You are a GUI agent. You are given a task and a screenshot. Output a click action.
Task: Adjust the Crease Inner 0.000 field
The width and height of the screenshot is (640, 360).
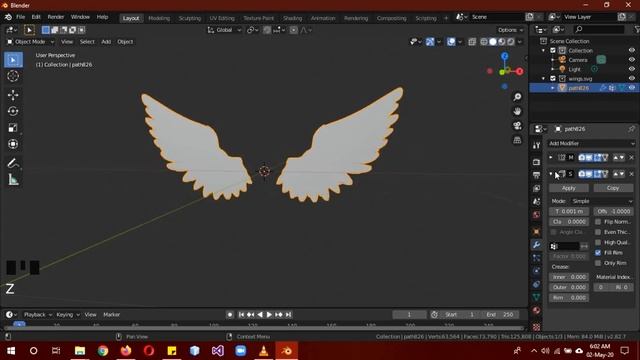coord(569,277)
